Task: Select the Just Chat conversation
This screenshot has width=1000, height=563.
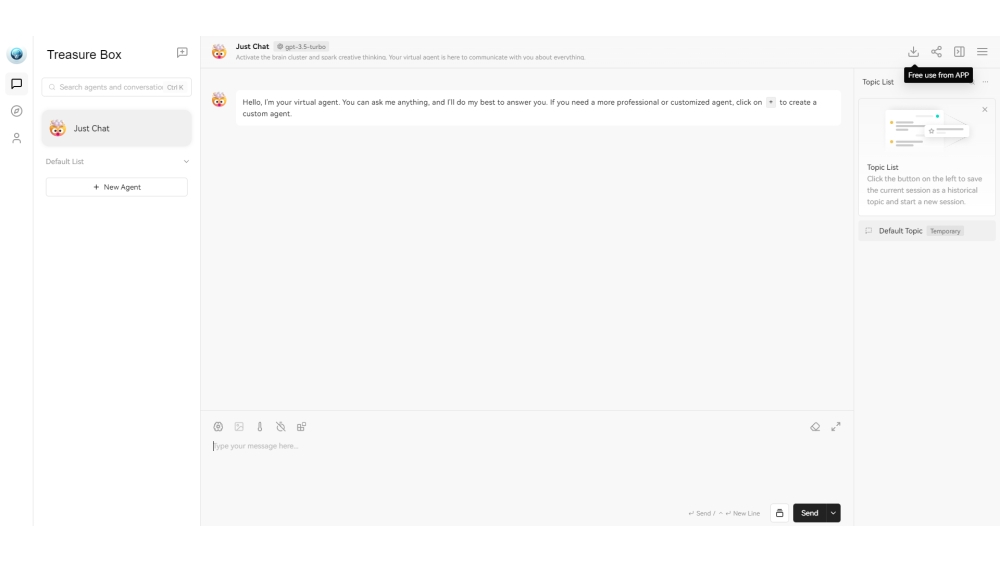Action: 117,128
